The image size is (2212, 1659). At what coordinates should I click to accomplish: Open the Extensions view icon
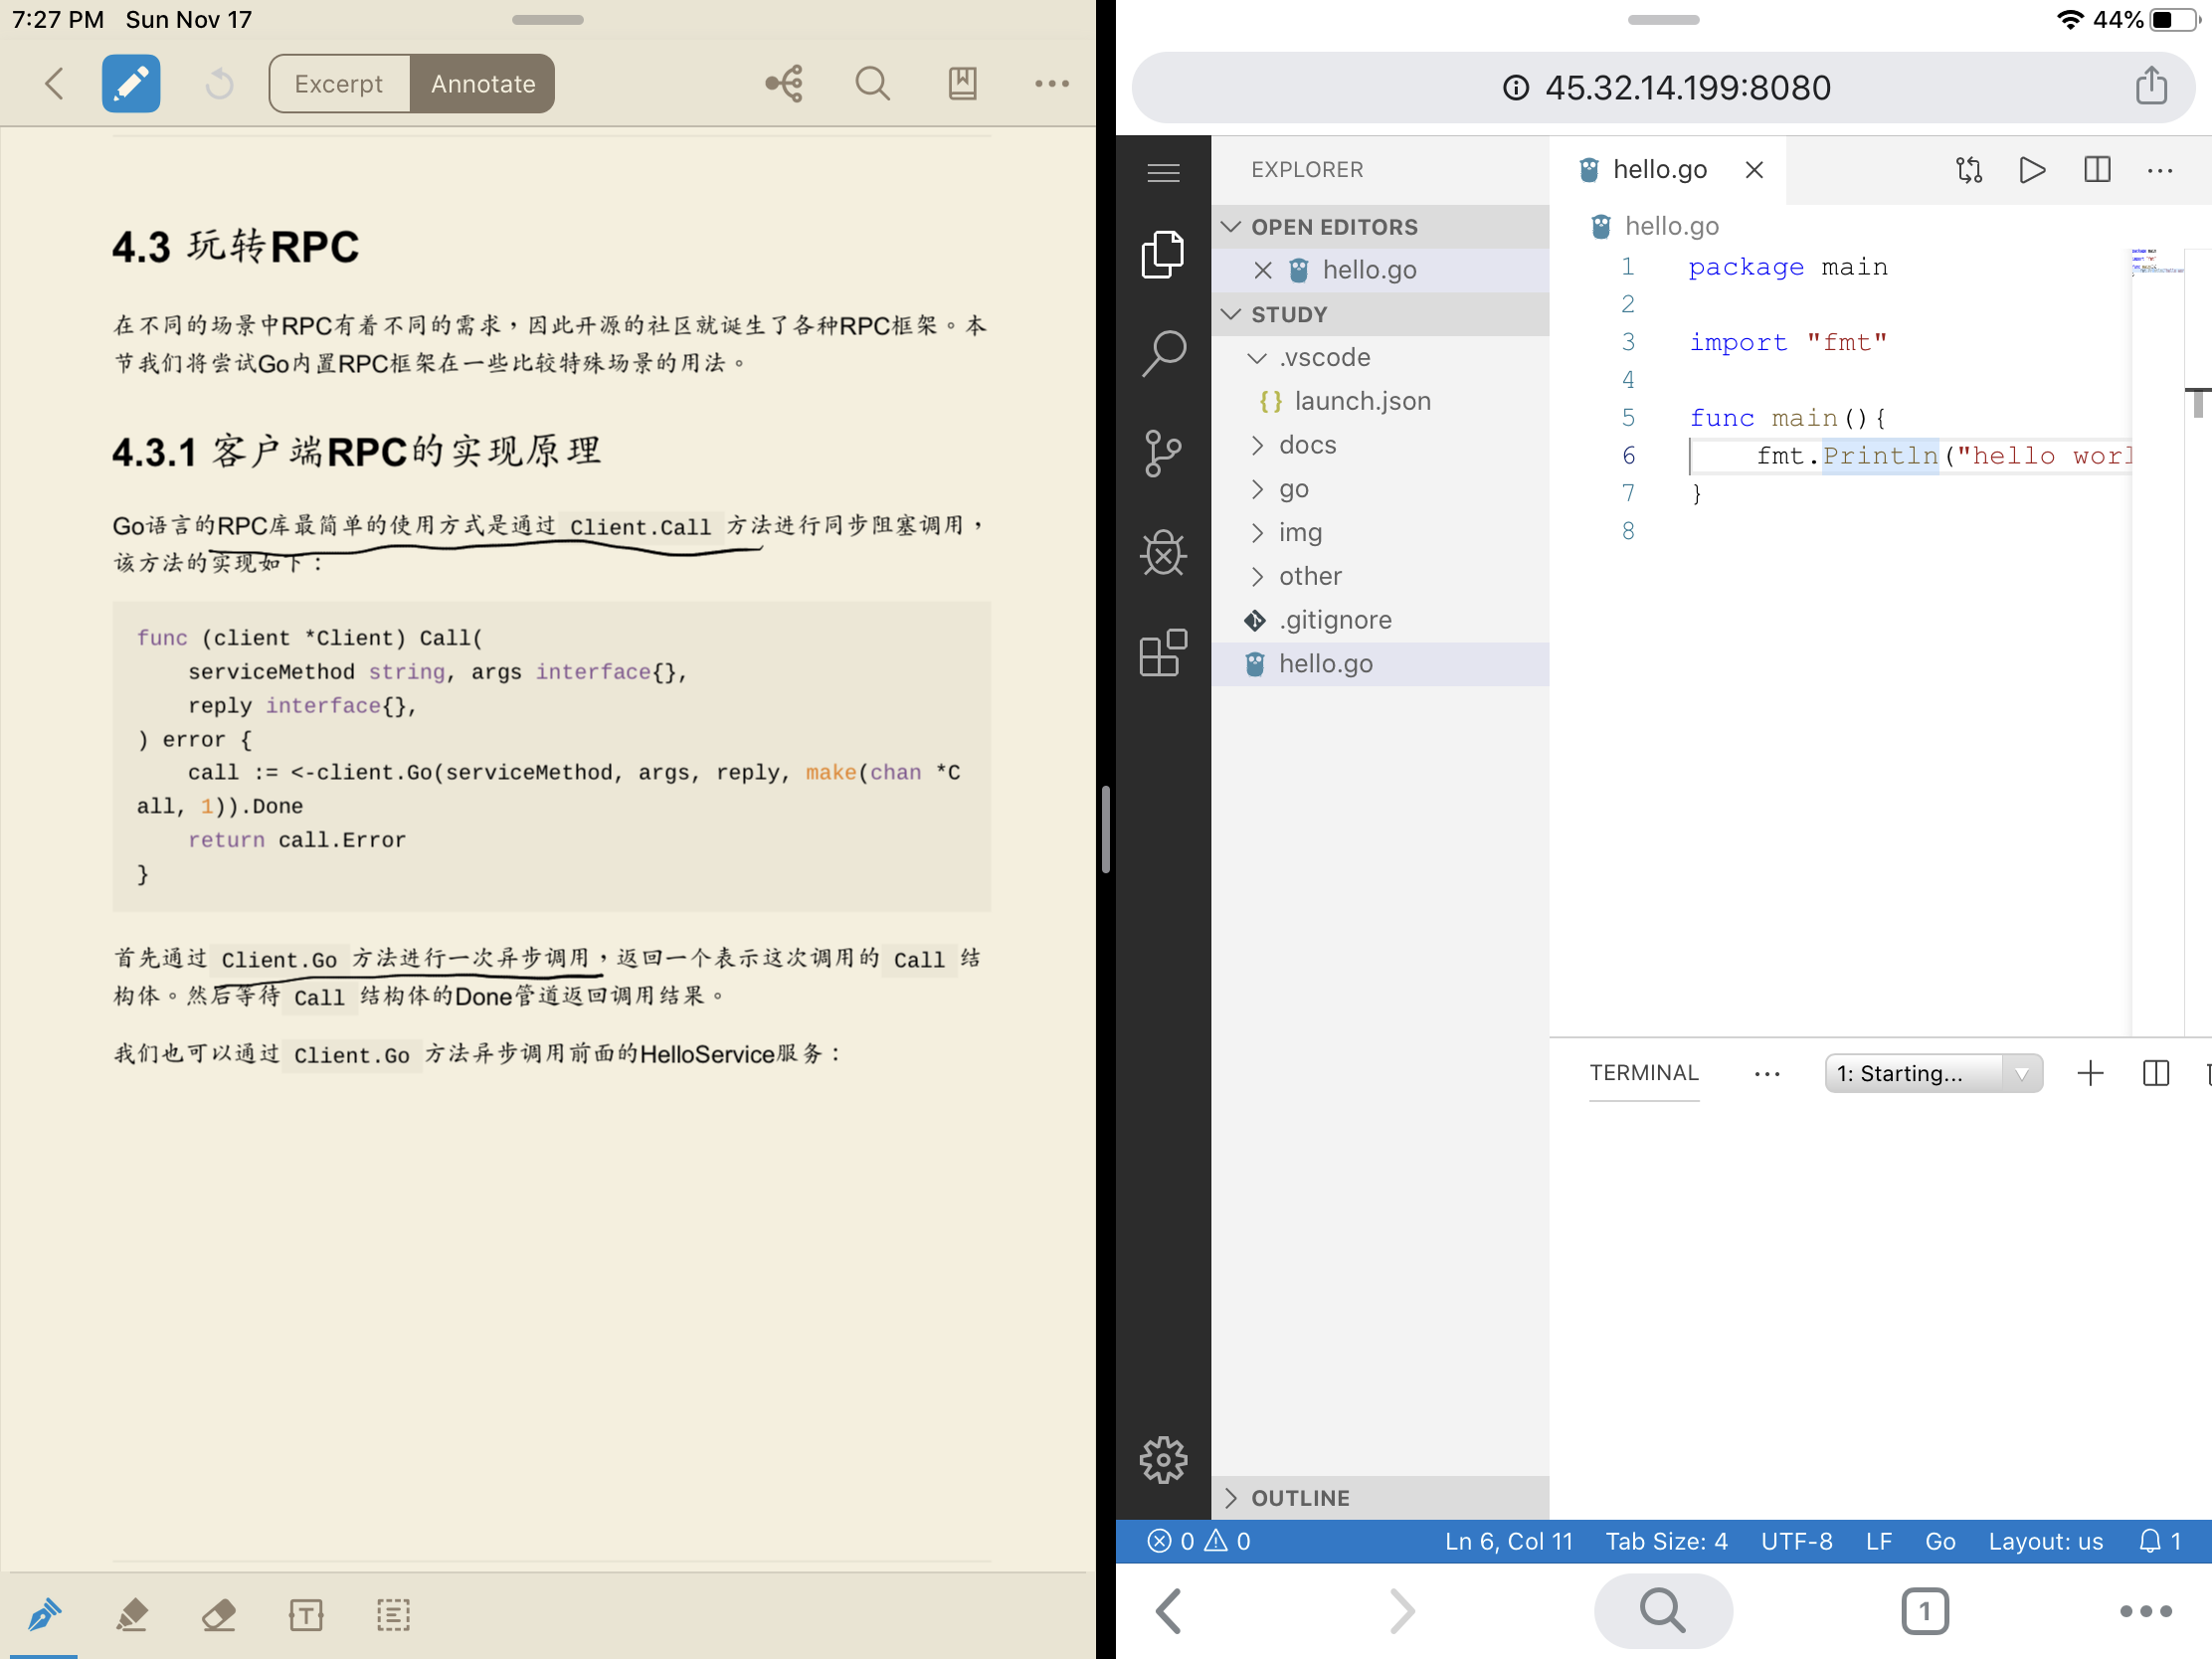(1163, 653)
